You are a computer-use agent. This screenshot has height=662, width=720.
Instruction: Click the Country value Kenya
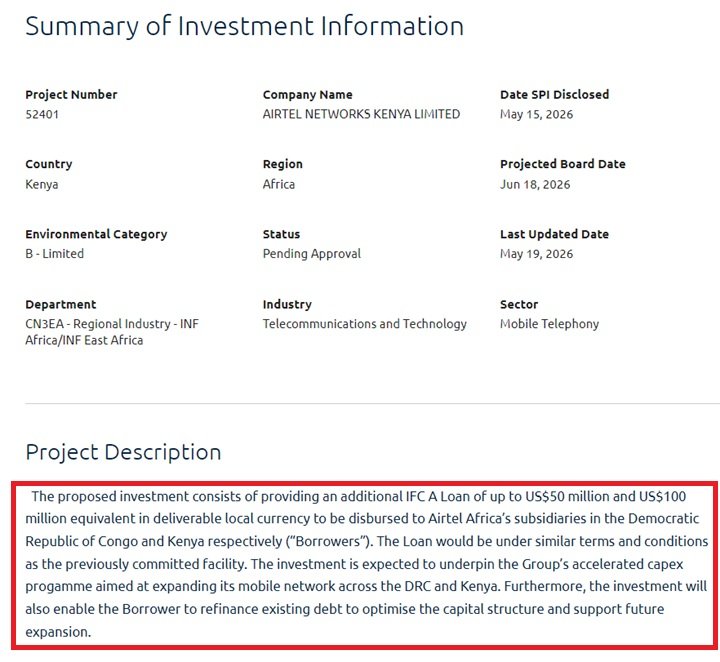coord(41,185)
